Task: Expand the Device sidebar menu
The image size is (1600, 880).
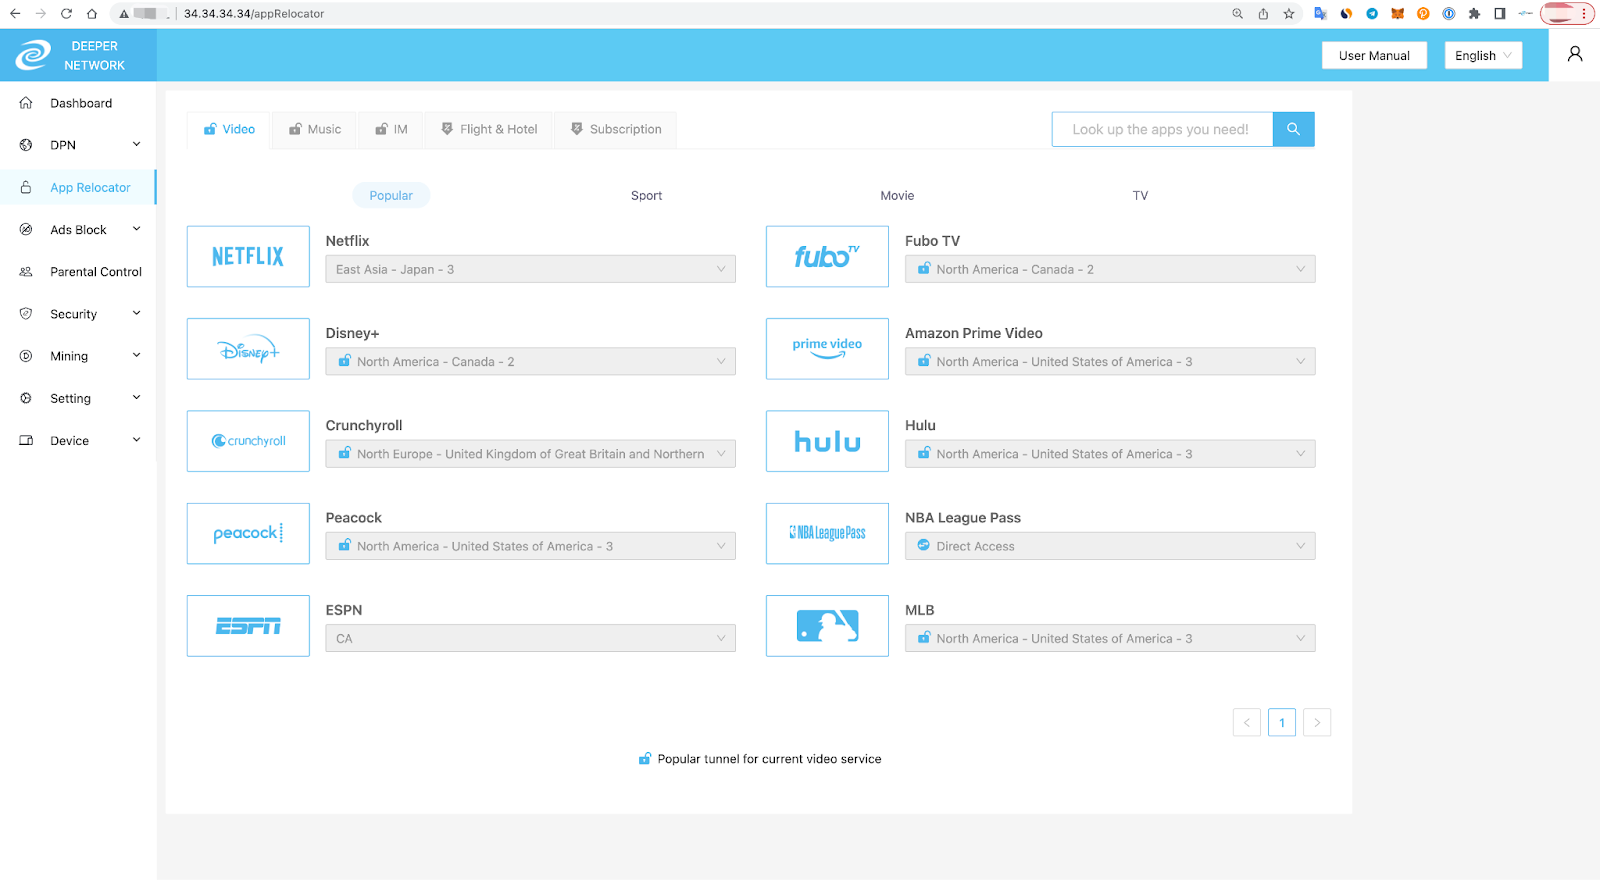Action: (78, 441)
